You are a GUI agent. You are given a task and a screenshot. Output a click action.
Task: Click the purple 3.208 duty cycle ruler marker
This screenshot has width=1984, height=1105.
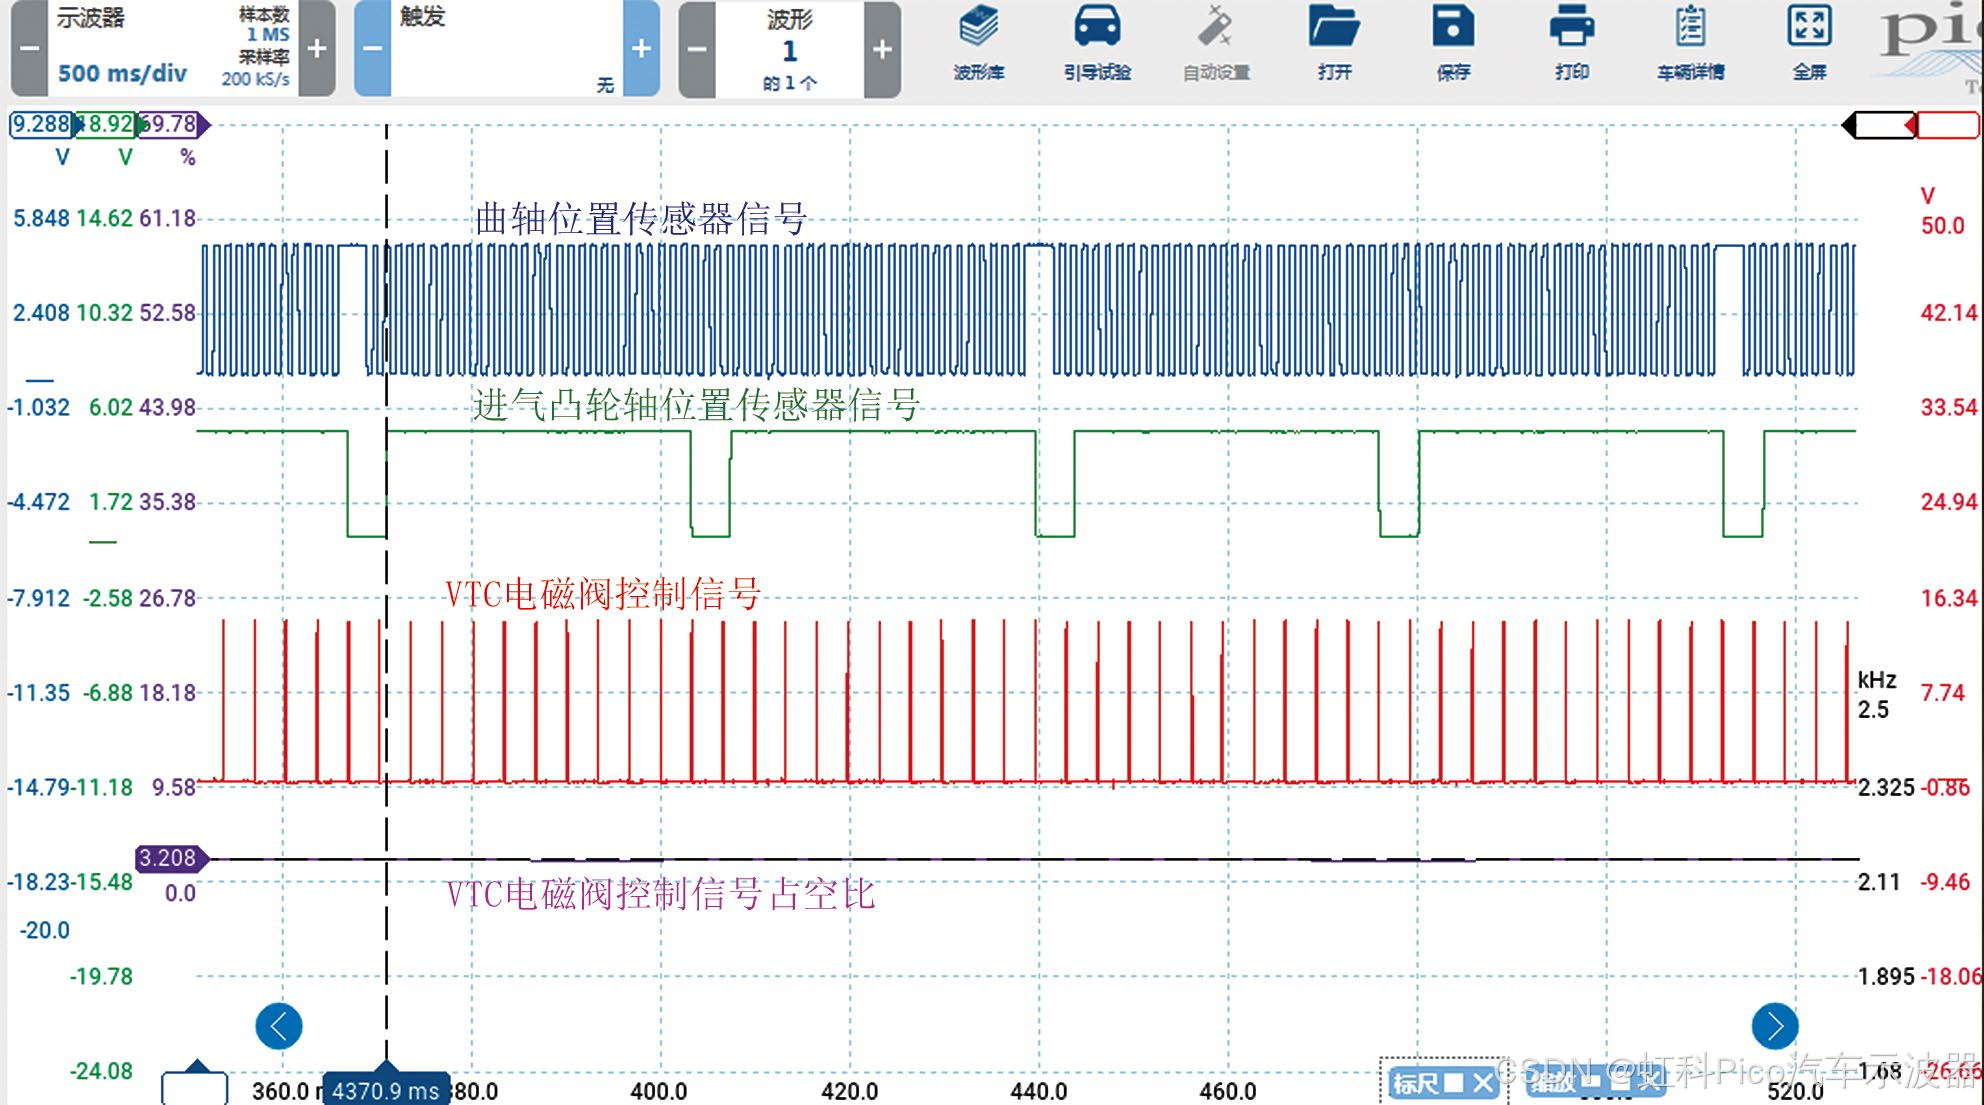click(169, 858)
